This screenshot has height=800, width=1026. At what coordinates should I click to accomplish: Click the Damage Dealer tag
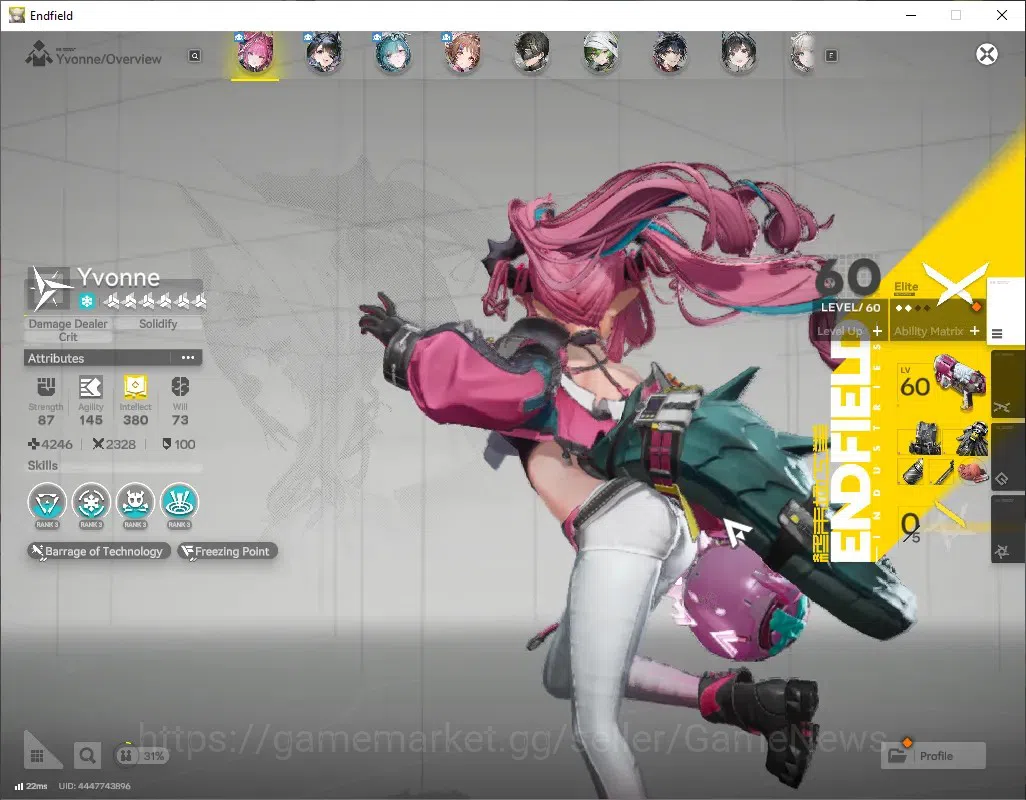click(x=68, y=324)
